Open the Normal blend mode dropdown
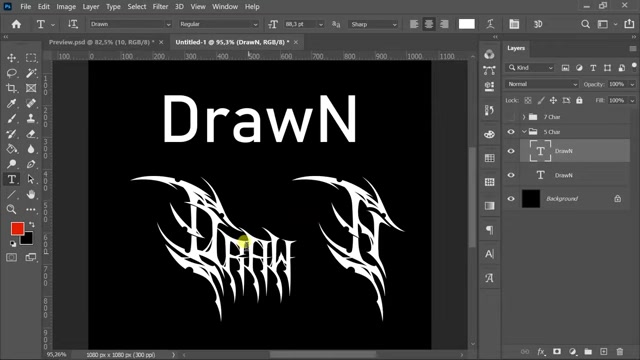This screenshot has width=640, height=360. (542, 84)
